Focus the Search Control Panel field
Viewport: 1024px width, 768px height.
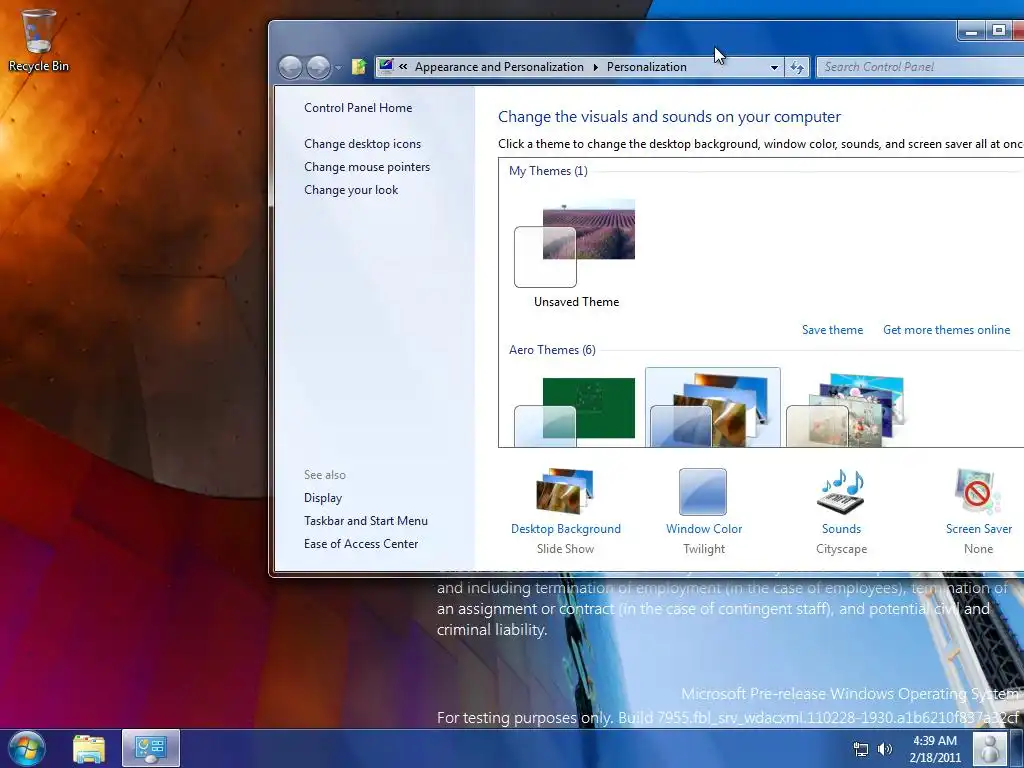coord(920,67)
